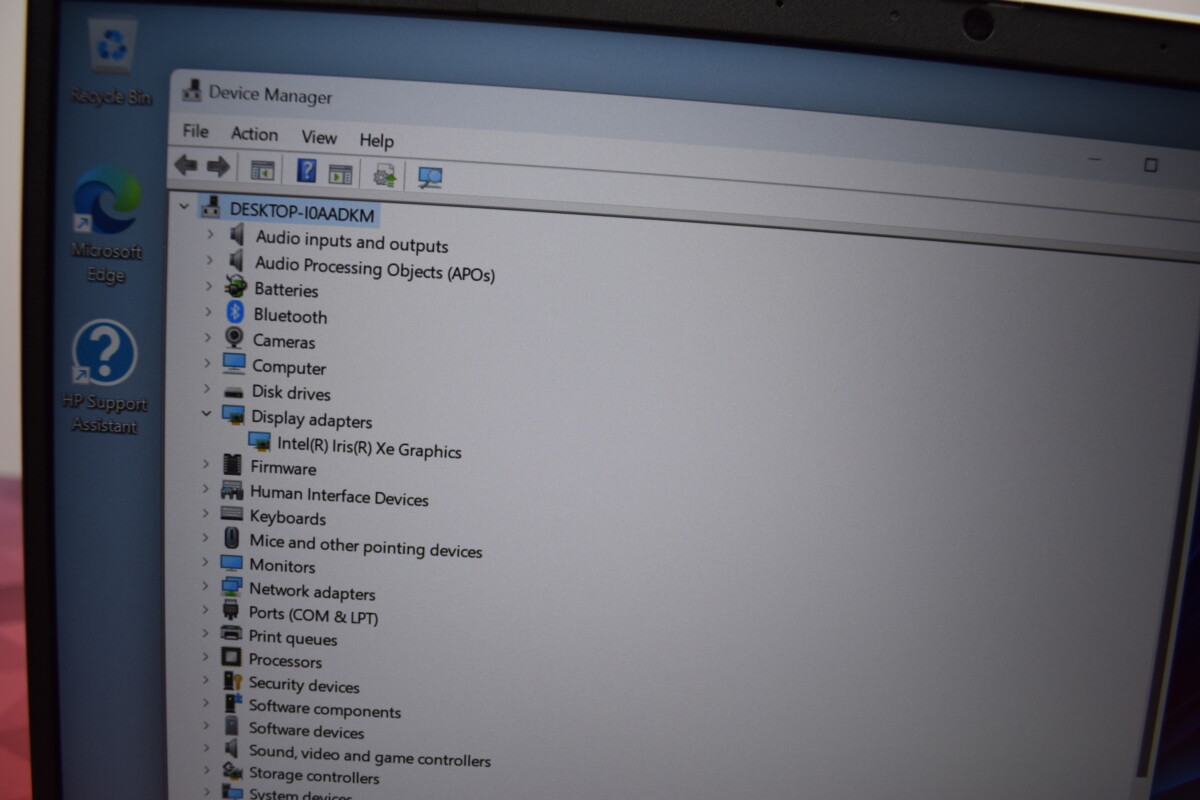The width and height of the screenshot is (1200, 800).
Task: Click the Processors category icon
Action: 231,658
